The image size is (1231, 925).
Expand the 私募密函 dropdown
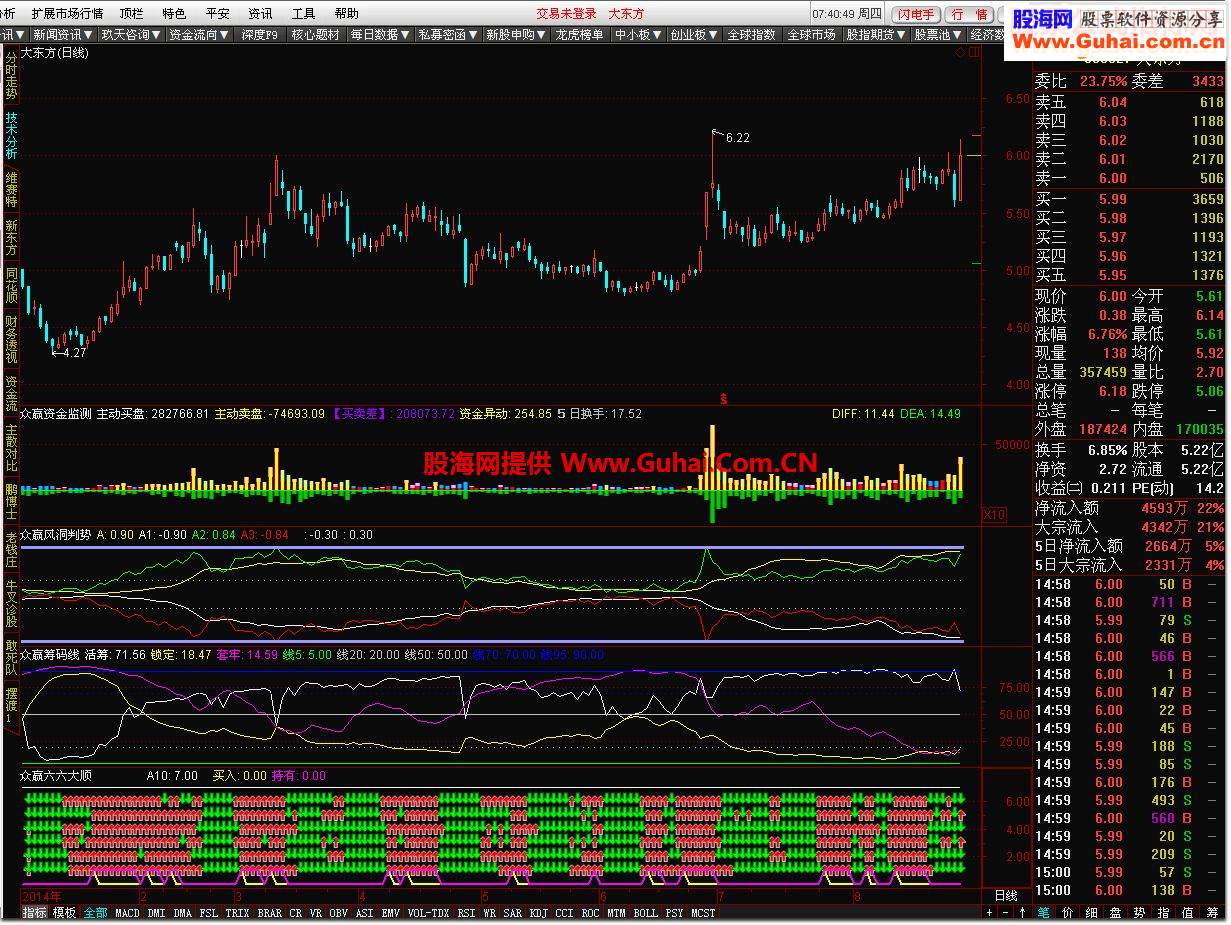point(448,34)
